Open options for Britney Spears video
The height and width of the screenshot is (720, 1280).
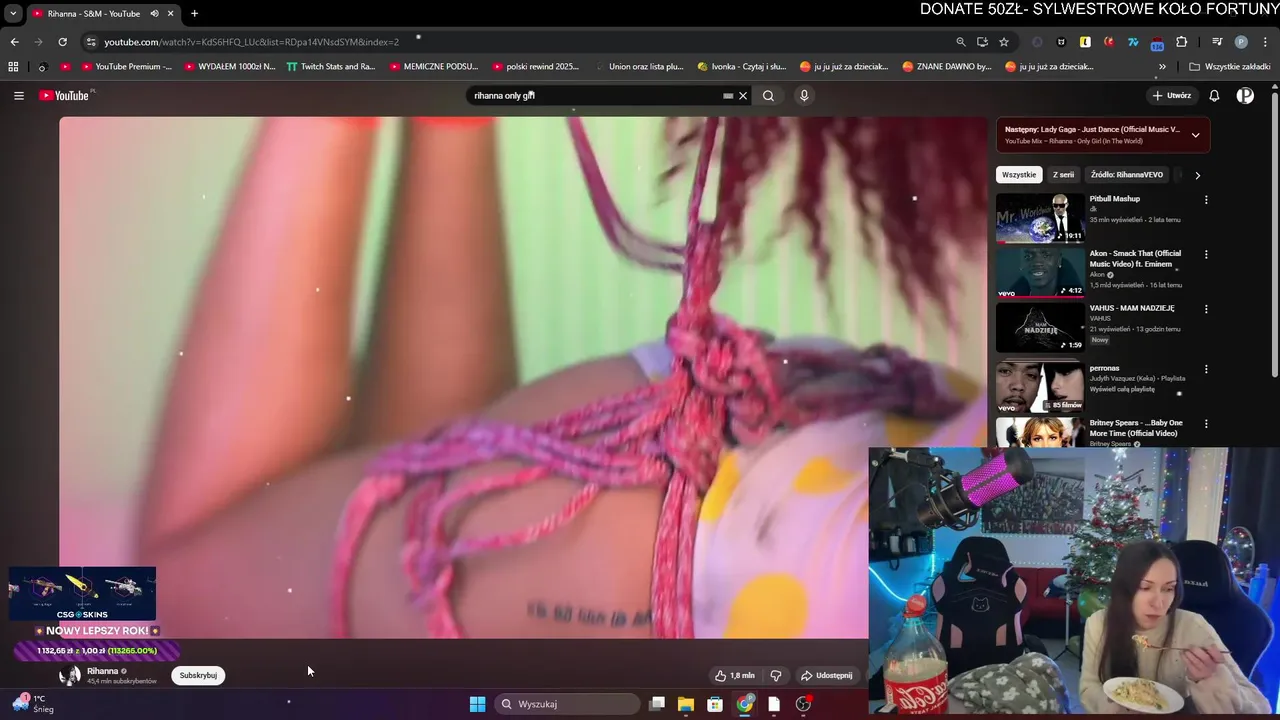(x=1206, y=424)
